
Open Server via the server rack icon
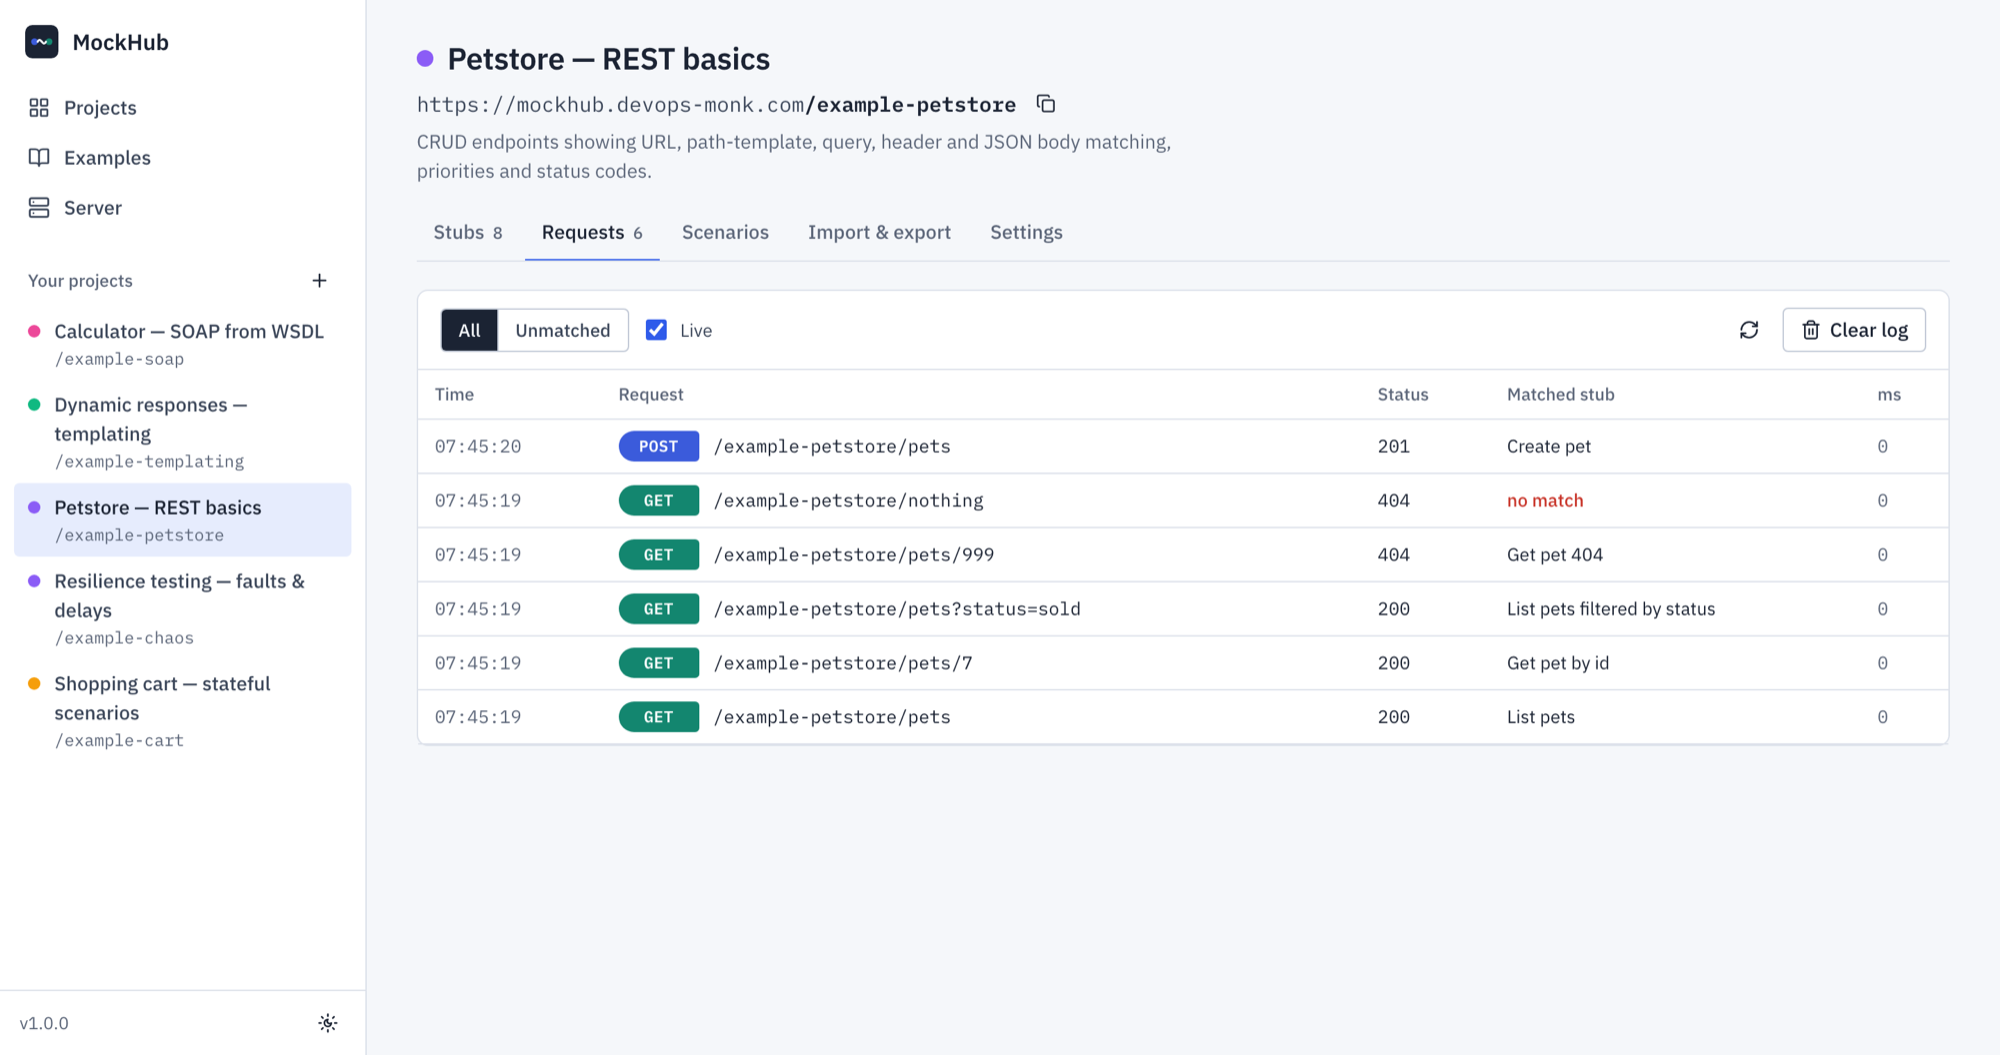point(39,208)
